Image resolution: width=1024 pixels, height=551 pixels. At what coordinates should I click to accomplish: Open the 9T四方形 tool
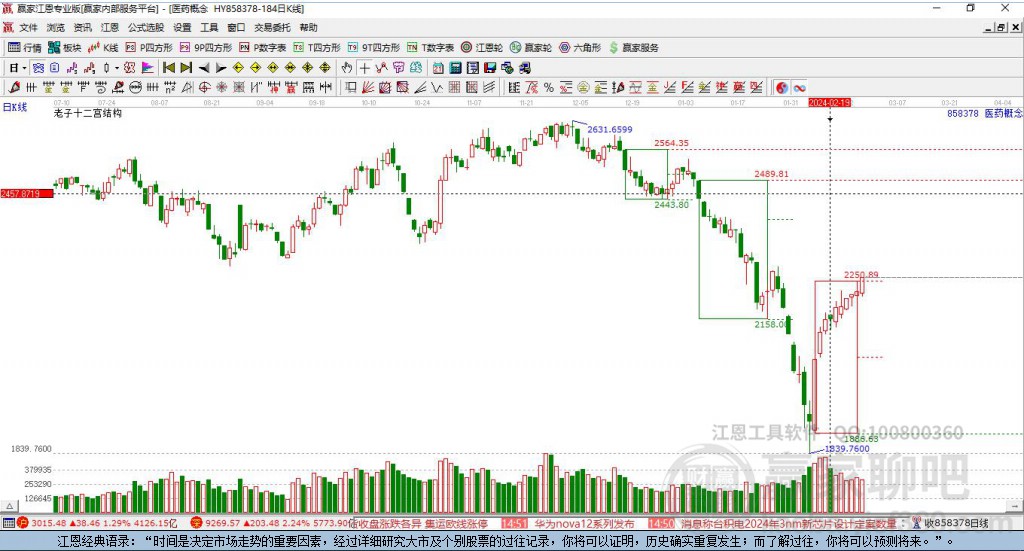(374, 48)
